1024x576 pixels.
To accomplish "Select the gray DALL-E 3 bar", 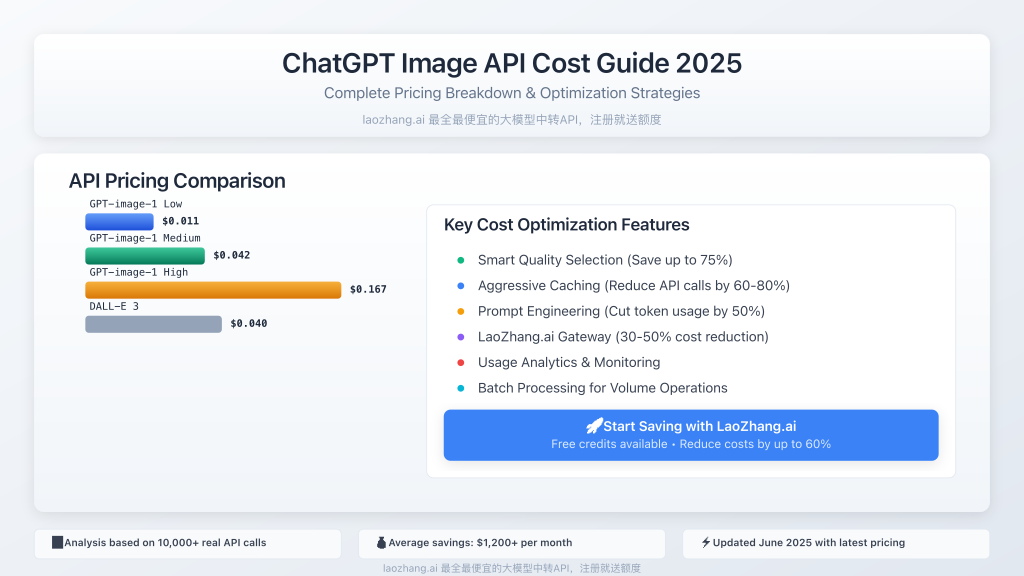I will click(x=153, y=323).
